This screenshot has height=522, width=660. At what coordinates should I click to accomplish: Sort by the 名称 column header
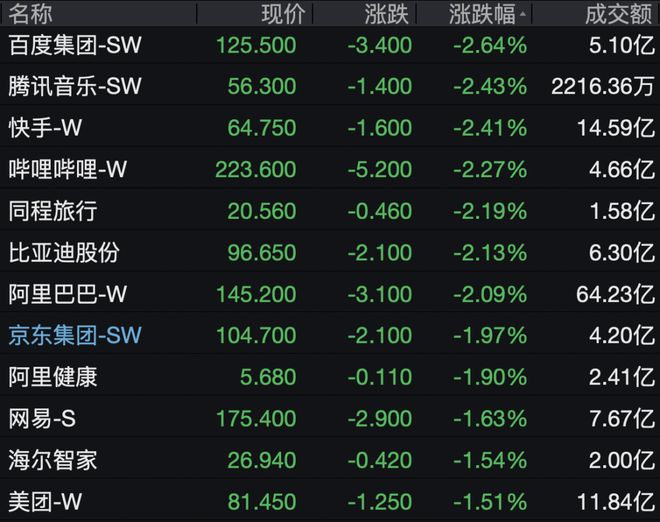coord(31,14)
